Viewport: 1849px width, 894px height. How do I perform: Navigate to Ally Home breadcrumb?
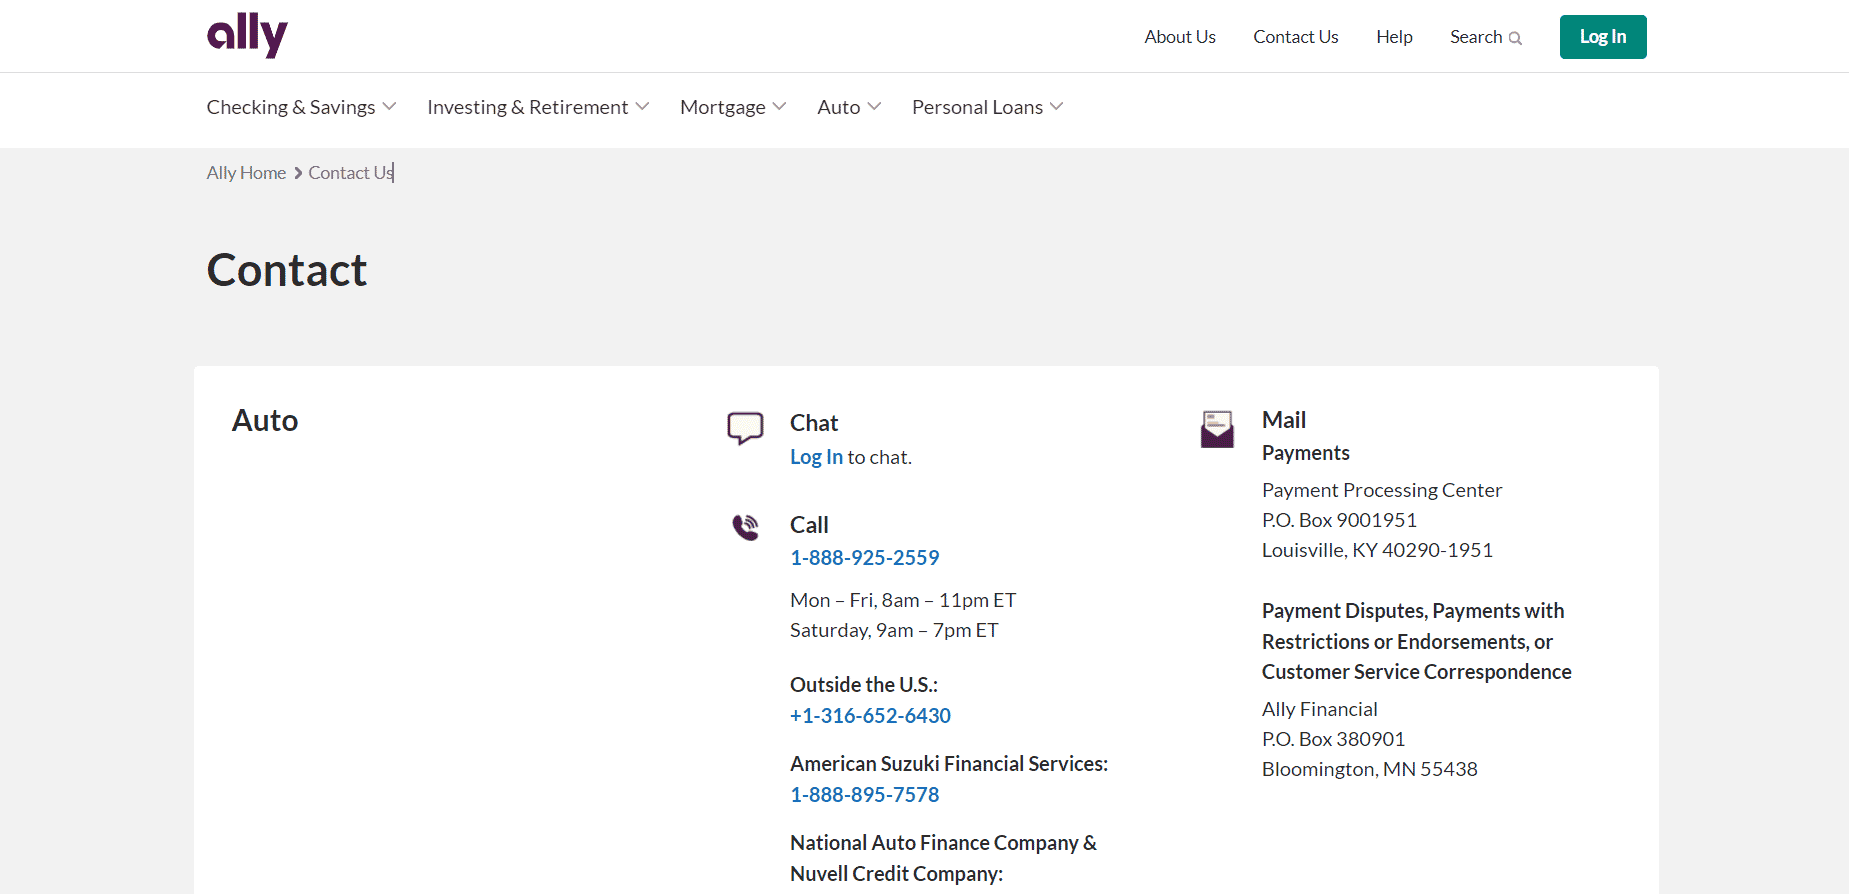(x=246, y=173)
